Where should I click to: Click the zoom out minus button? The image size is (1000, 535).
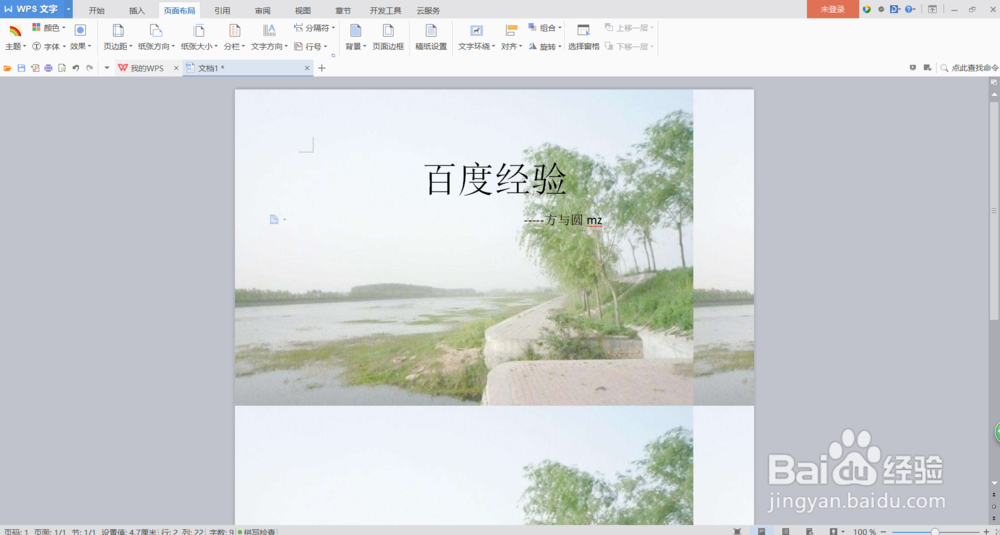pos(883,531)
